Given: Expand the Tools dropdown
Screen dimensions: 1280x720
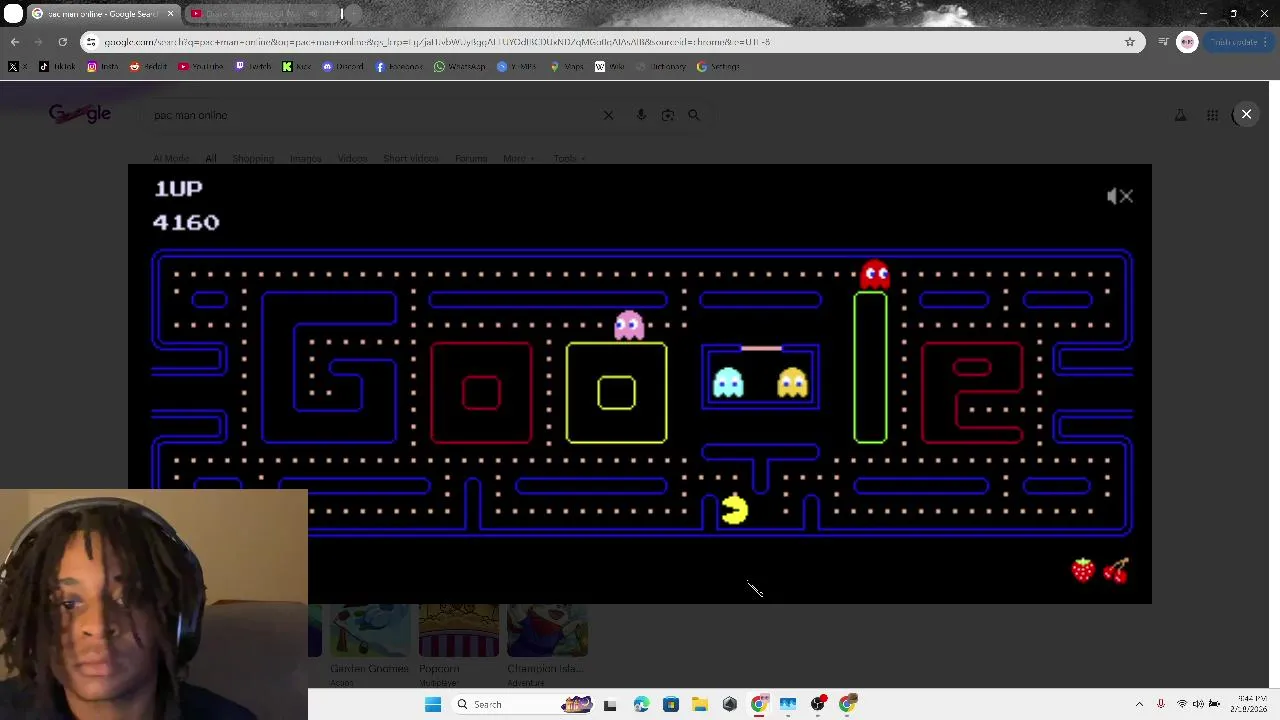Looking at the screenshot, I should (x=569, y=159).
